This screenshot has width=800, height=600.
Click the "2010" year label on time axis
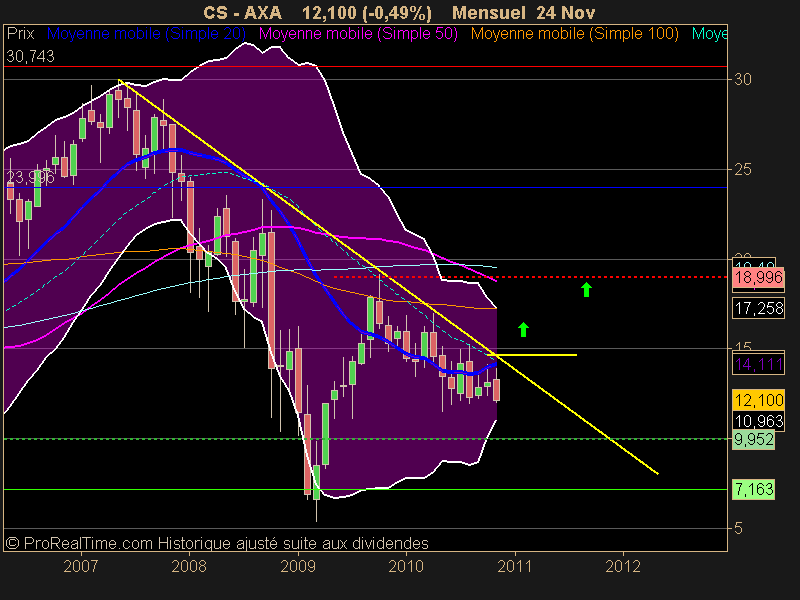coord(406,566)
